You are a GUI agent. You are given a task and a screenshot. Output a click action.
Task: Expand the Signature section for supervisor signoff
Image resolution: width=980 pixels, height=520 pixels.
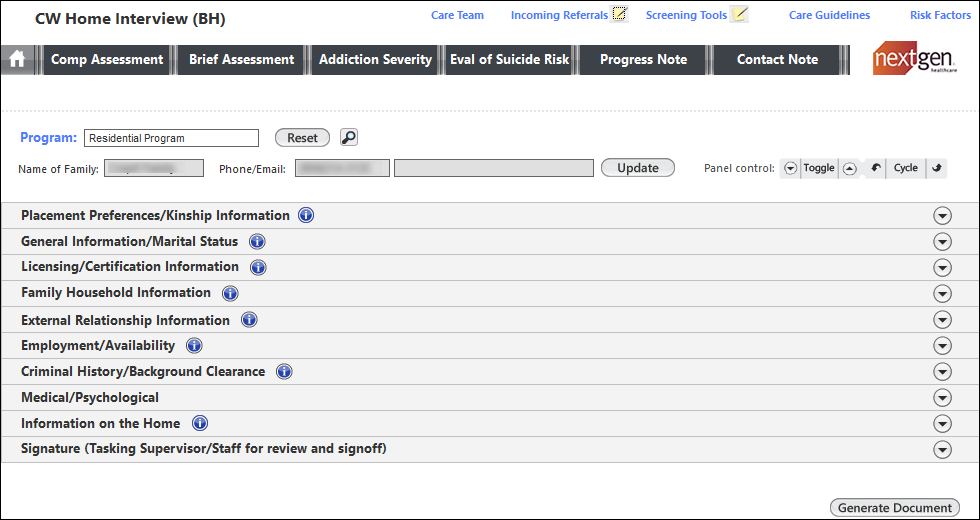pos(941,449)
